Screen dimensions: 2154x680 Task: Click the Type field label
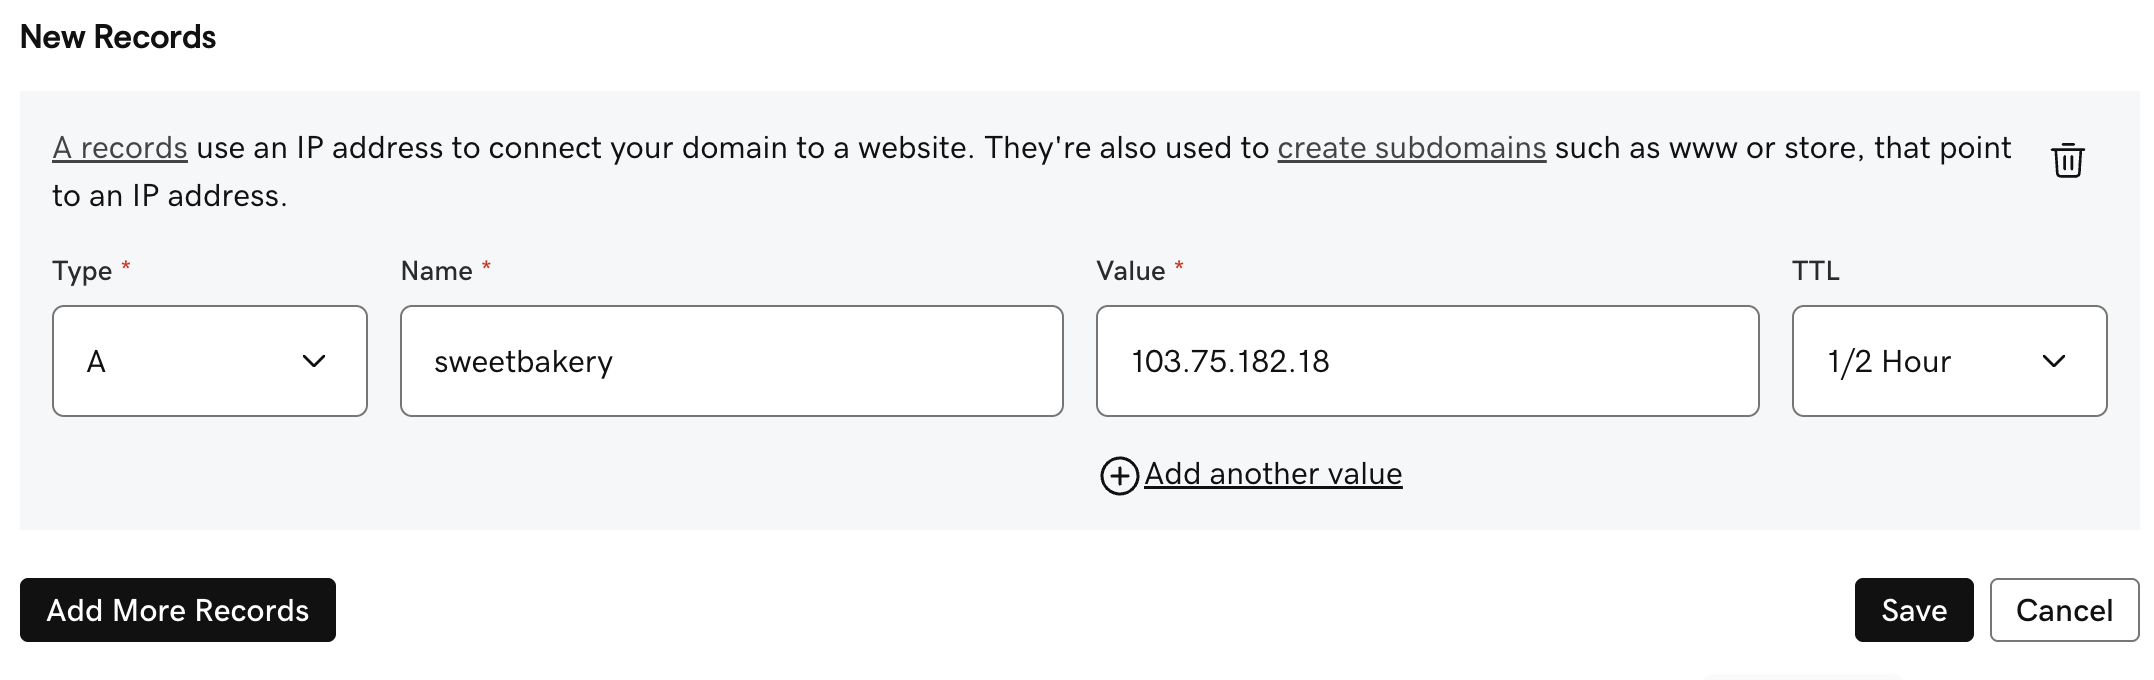coord(82,271)
